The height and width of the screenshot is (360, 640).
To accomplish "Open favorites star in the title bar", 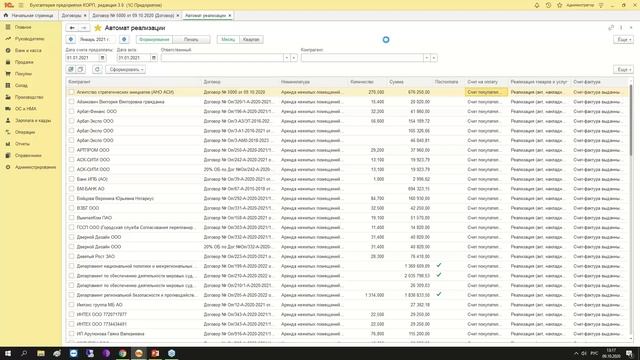I will pos(560,5).
